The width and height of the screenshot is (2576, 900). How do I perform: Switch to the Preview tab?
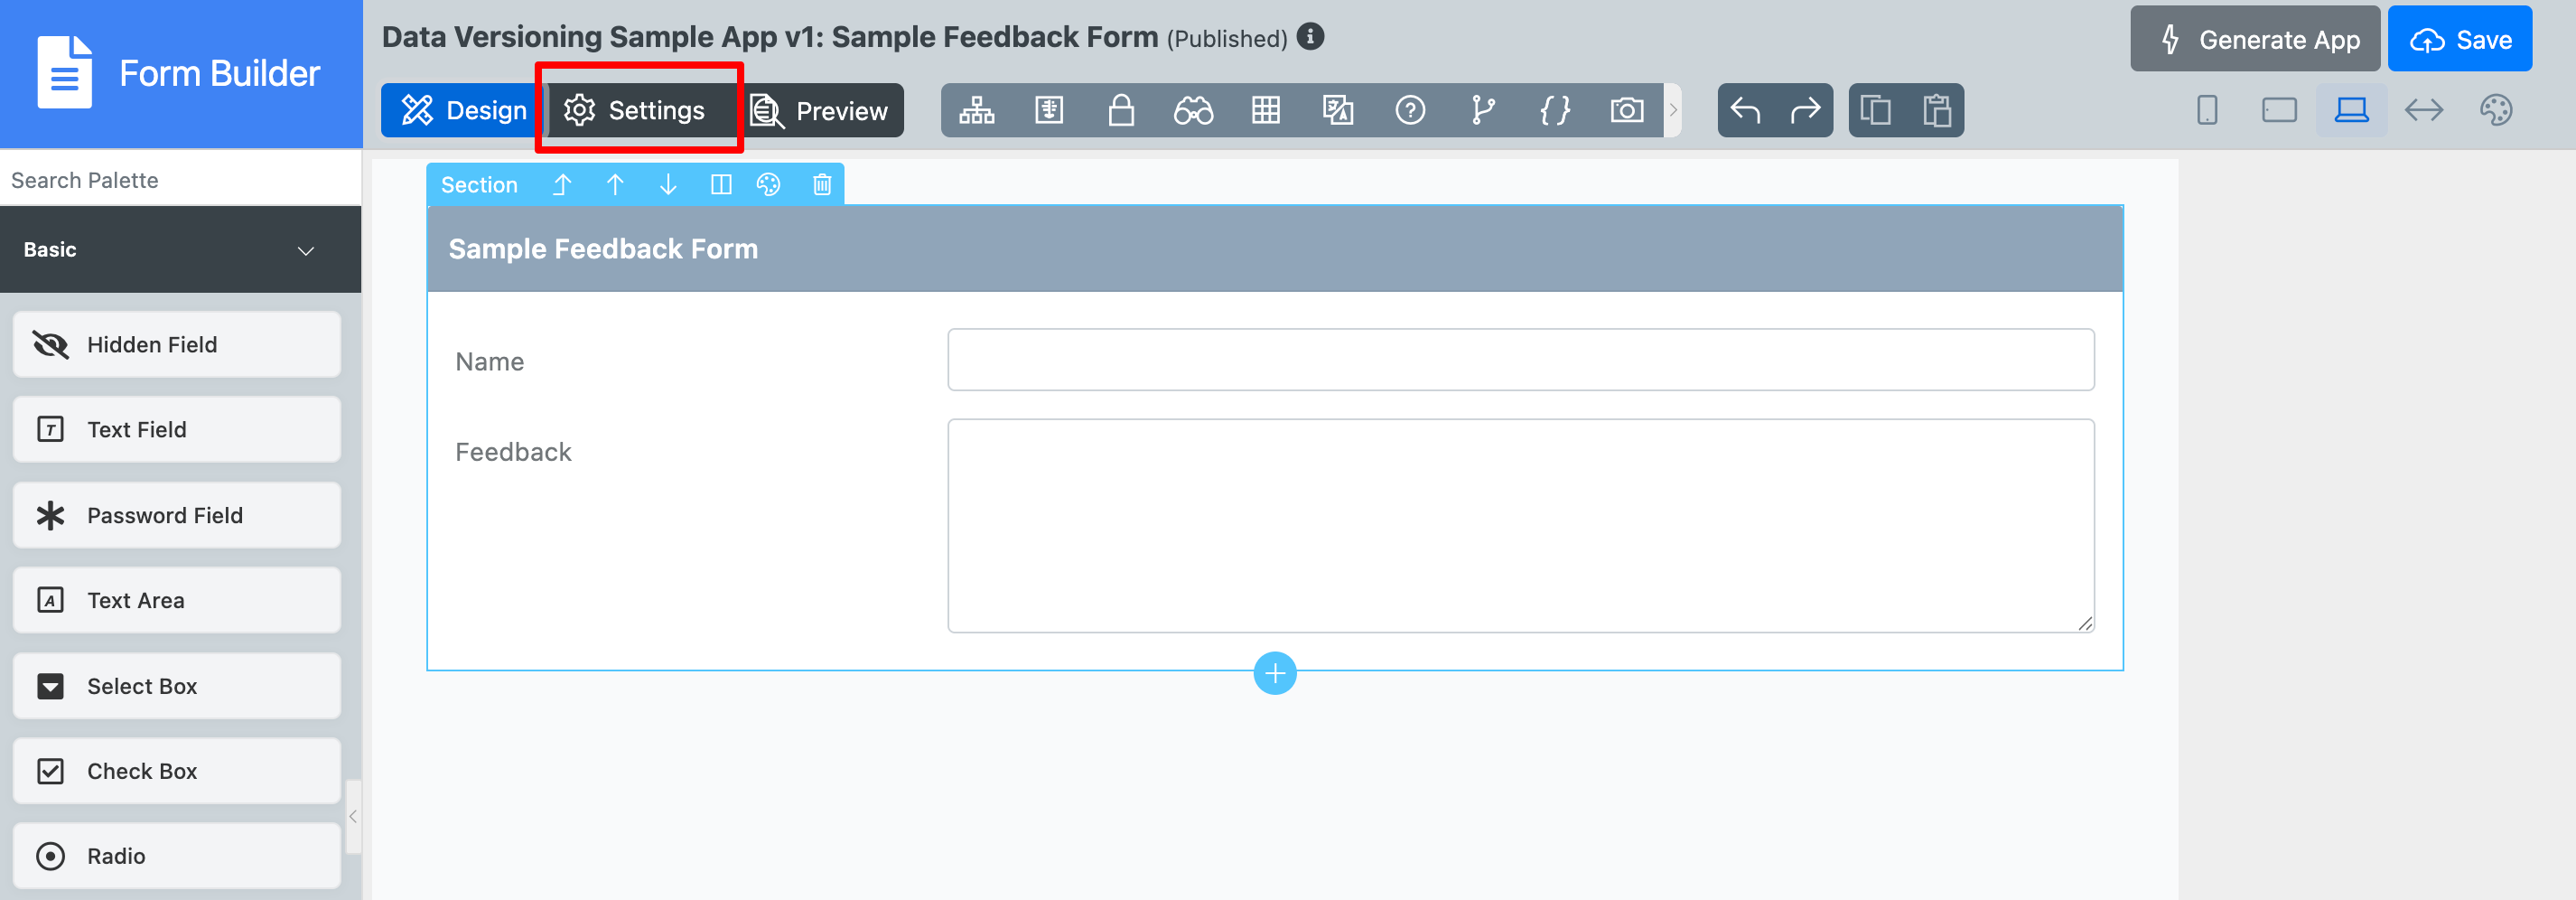(x=820, y=110)
